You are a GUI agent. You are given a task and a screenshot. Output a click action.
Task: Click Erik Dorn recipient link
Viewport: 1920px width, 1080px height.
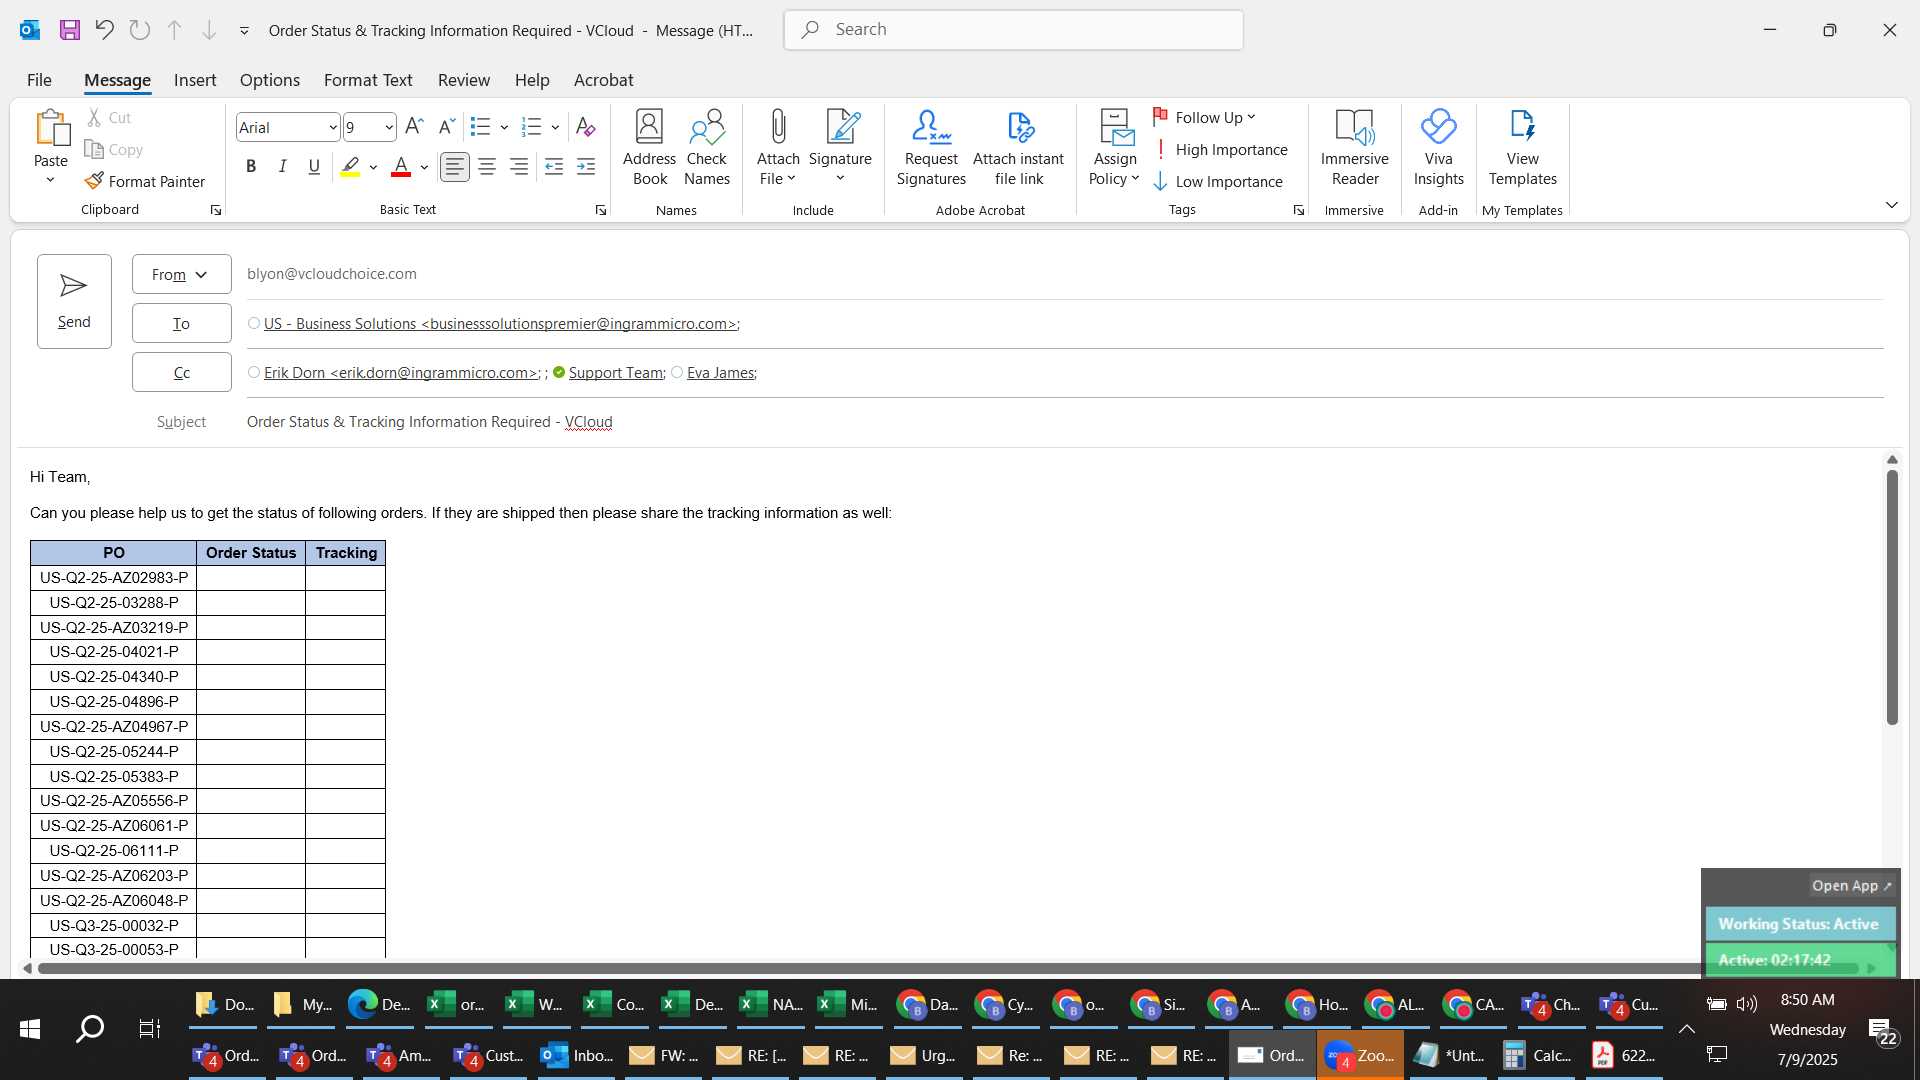[x=402, y=373]
